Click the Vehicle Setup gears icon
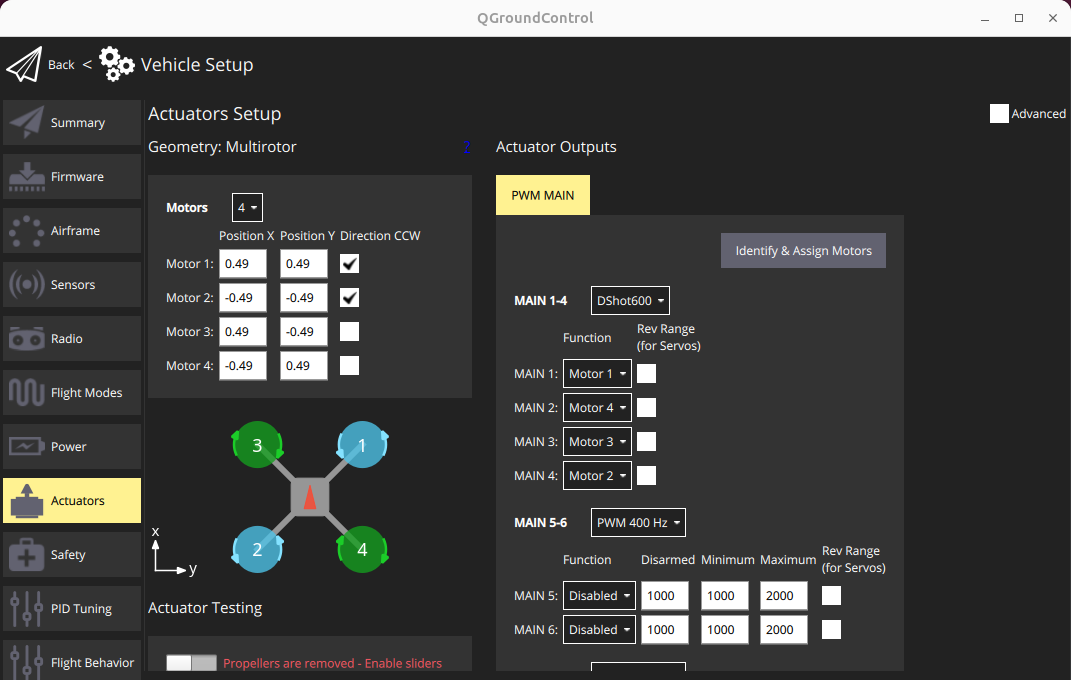The image size is (1071, 680). pos(117,64)
